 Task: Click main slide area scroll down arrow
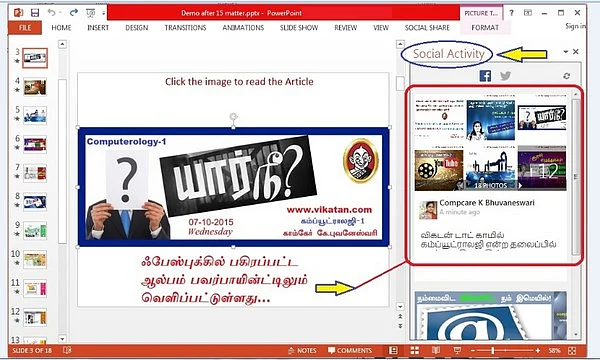coord(400,307)
